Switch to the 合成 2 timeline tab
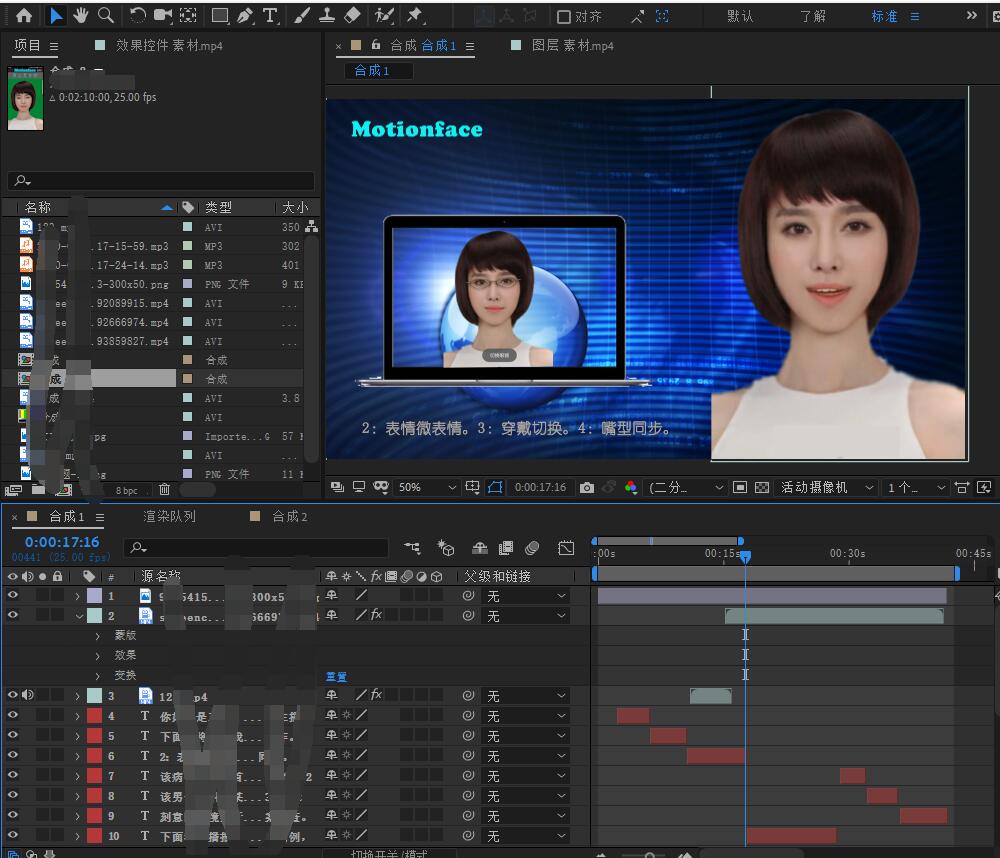 click(x=290, y=517)
